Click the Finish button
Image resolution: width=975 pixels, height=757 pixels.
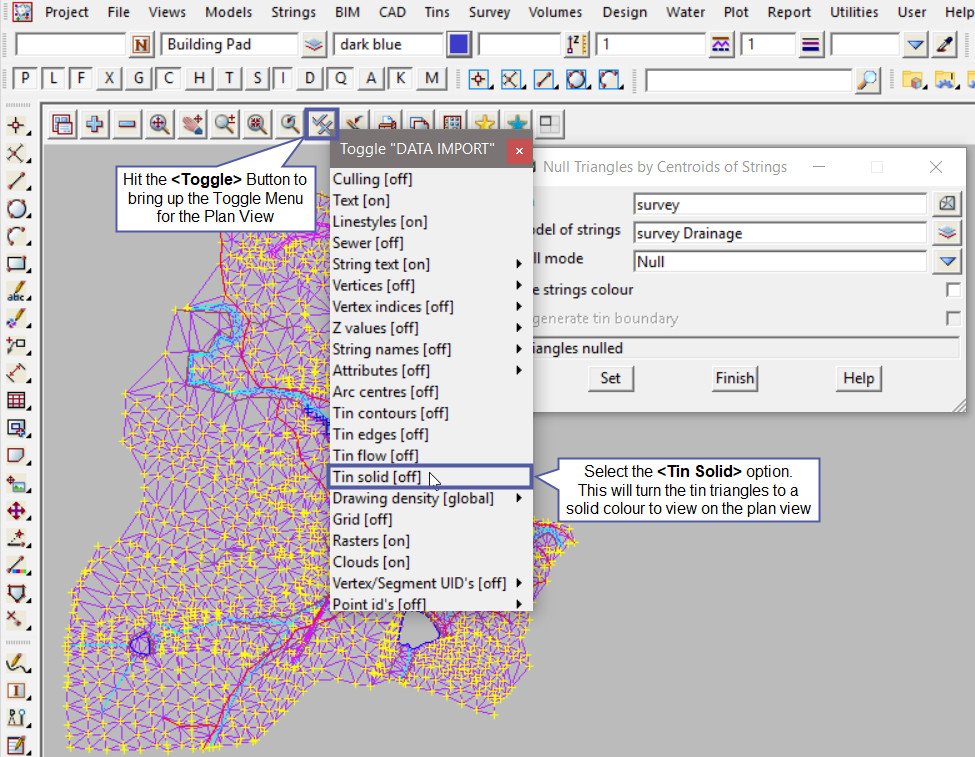734,378
